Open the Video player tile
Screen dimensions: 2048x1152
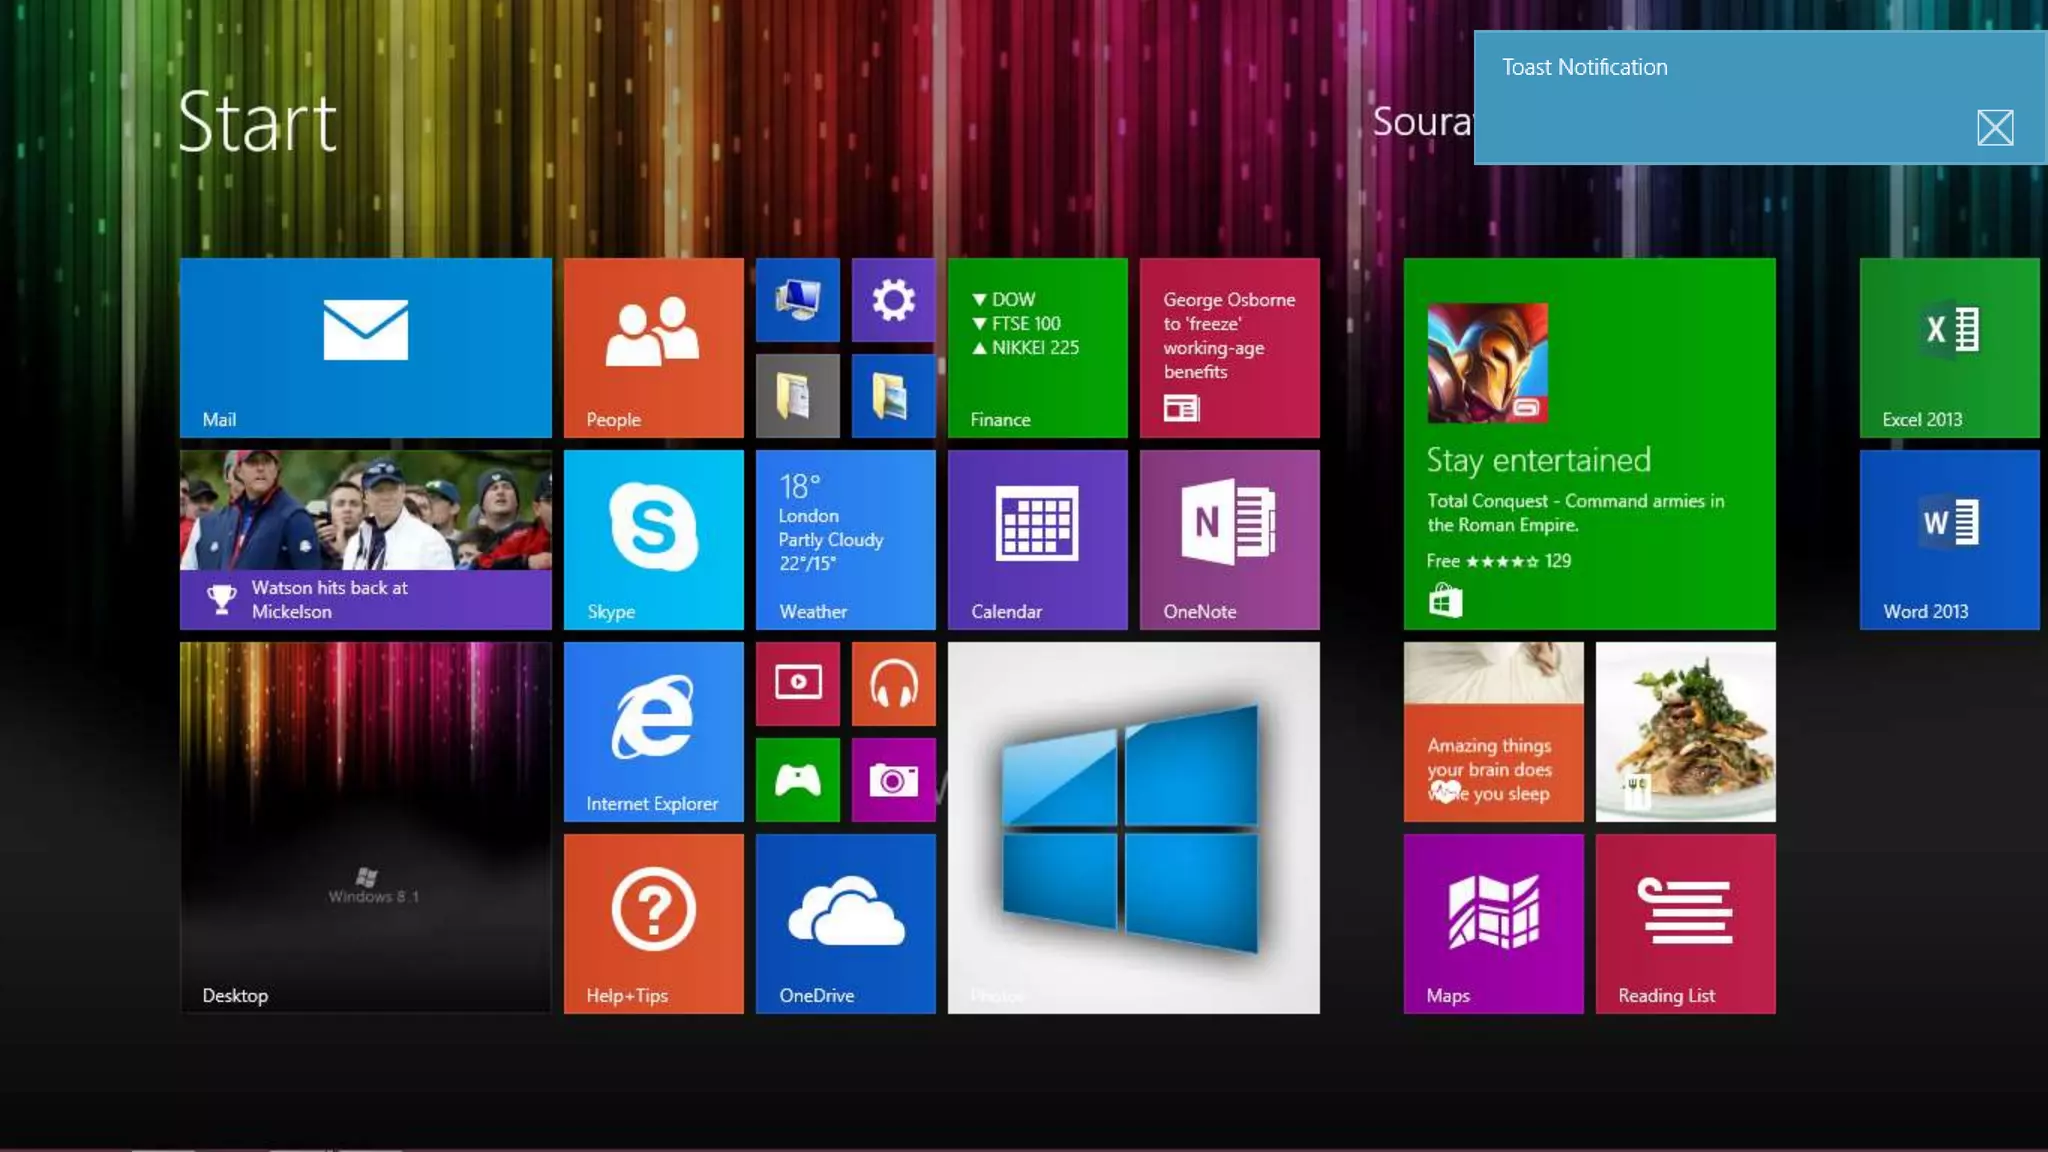click(x=797, y=684)
